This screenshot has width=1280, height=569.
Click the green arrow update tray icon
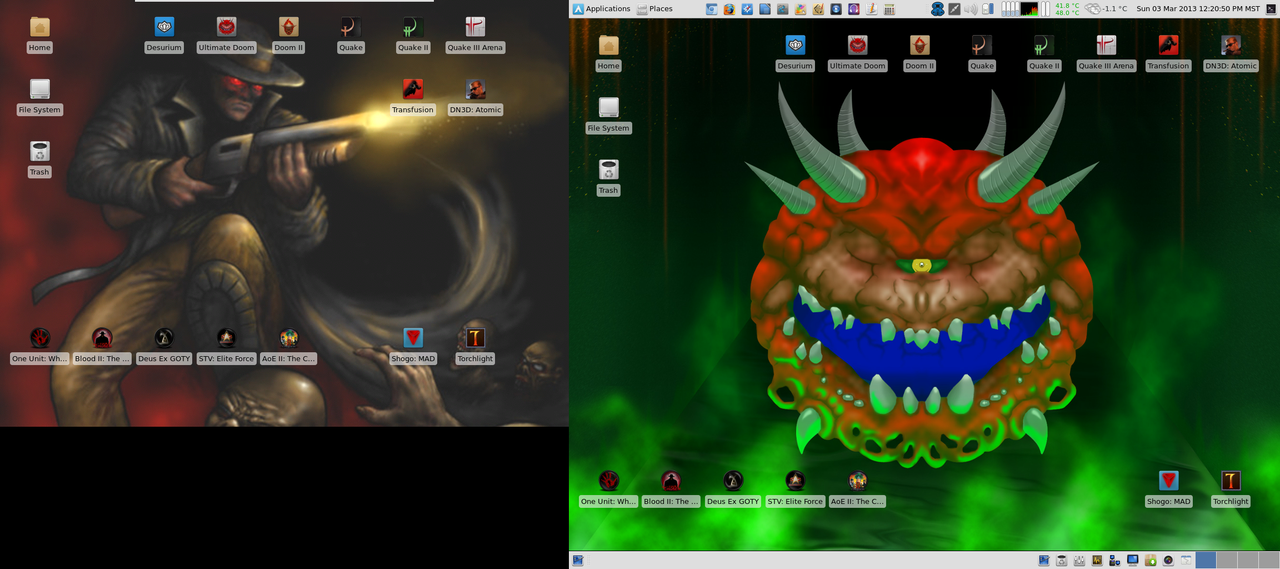click(1151, 560)
